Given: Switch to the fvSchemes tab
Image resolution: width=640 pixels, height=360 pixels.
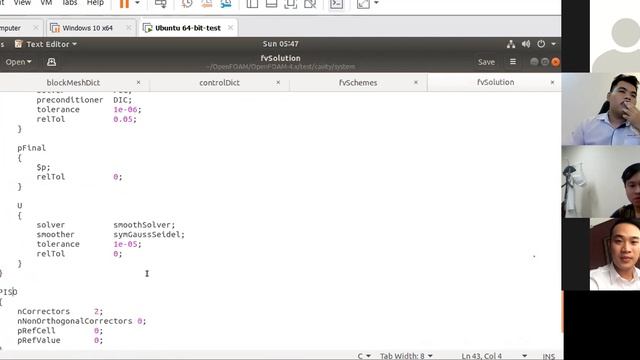Looking at the screenshot, I should (358, 82).
